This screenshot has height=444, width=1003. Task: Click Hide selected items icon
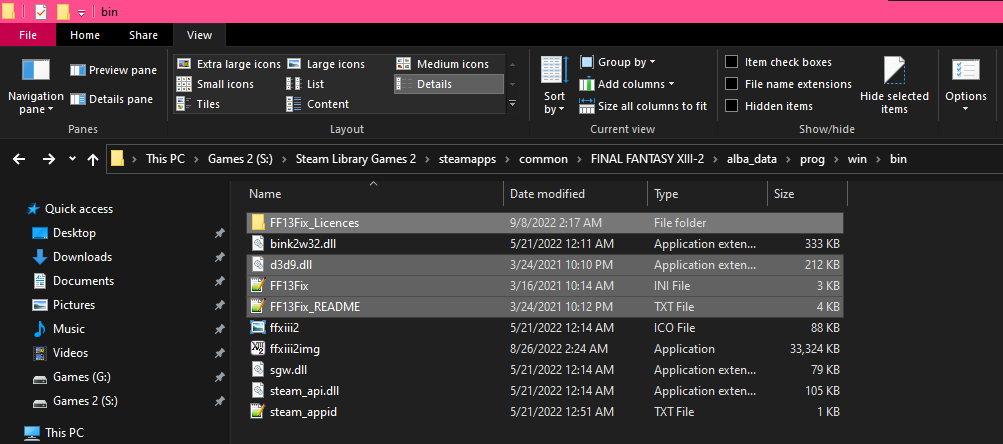pyautogui.click(x=894, y=74)
